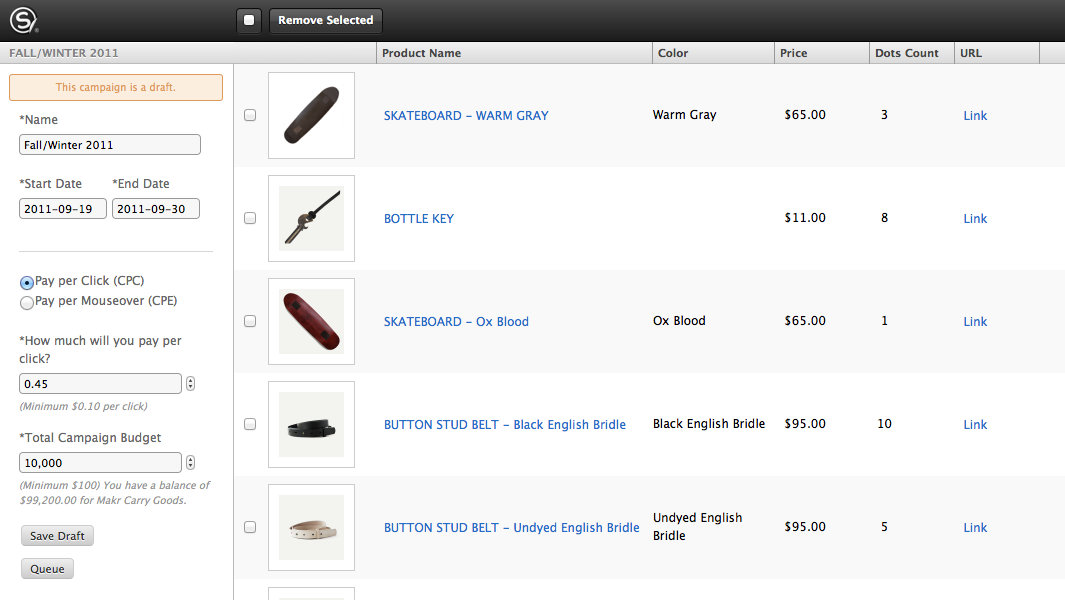Screen dimensions: 1065x600
Task: Check the Bottle Key row checkbox
Action: 250,218
